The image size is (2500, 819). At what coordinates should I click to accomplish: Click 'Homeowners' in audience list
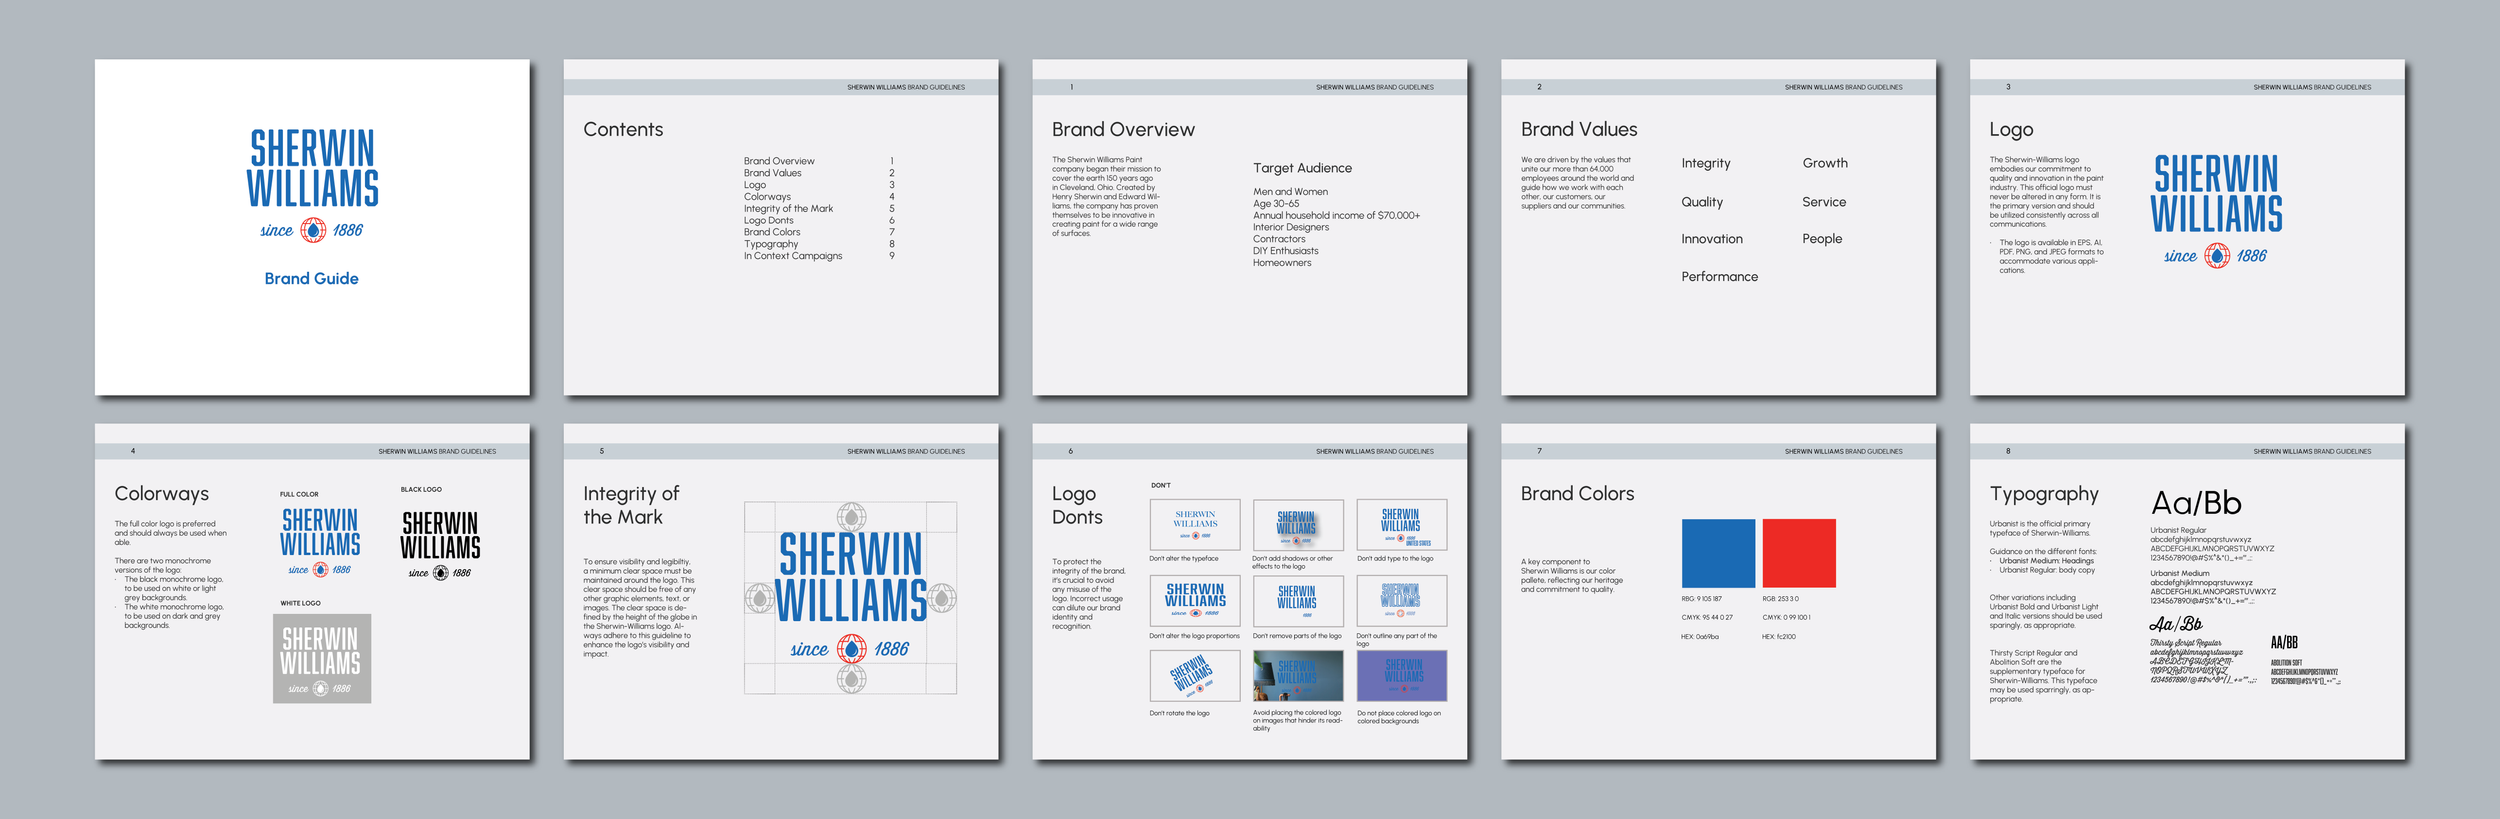click(1282, 263)
